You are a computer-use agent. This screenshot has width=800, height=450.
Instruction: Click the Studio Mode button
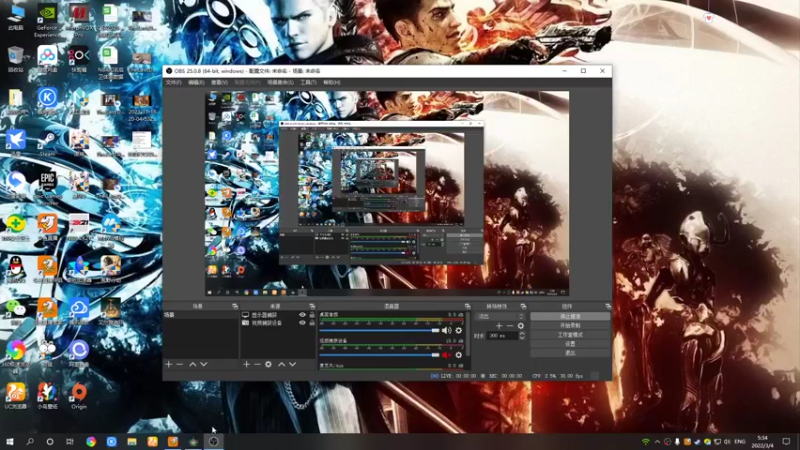[570, 335]
